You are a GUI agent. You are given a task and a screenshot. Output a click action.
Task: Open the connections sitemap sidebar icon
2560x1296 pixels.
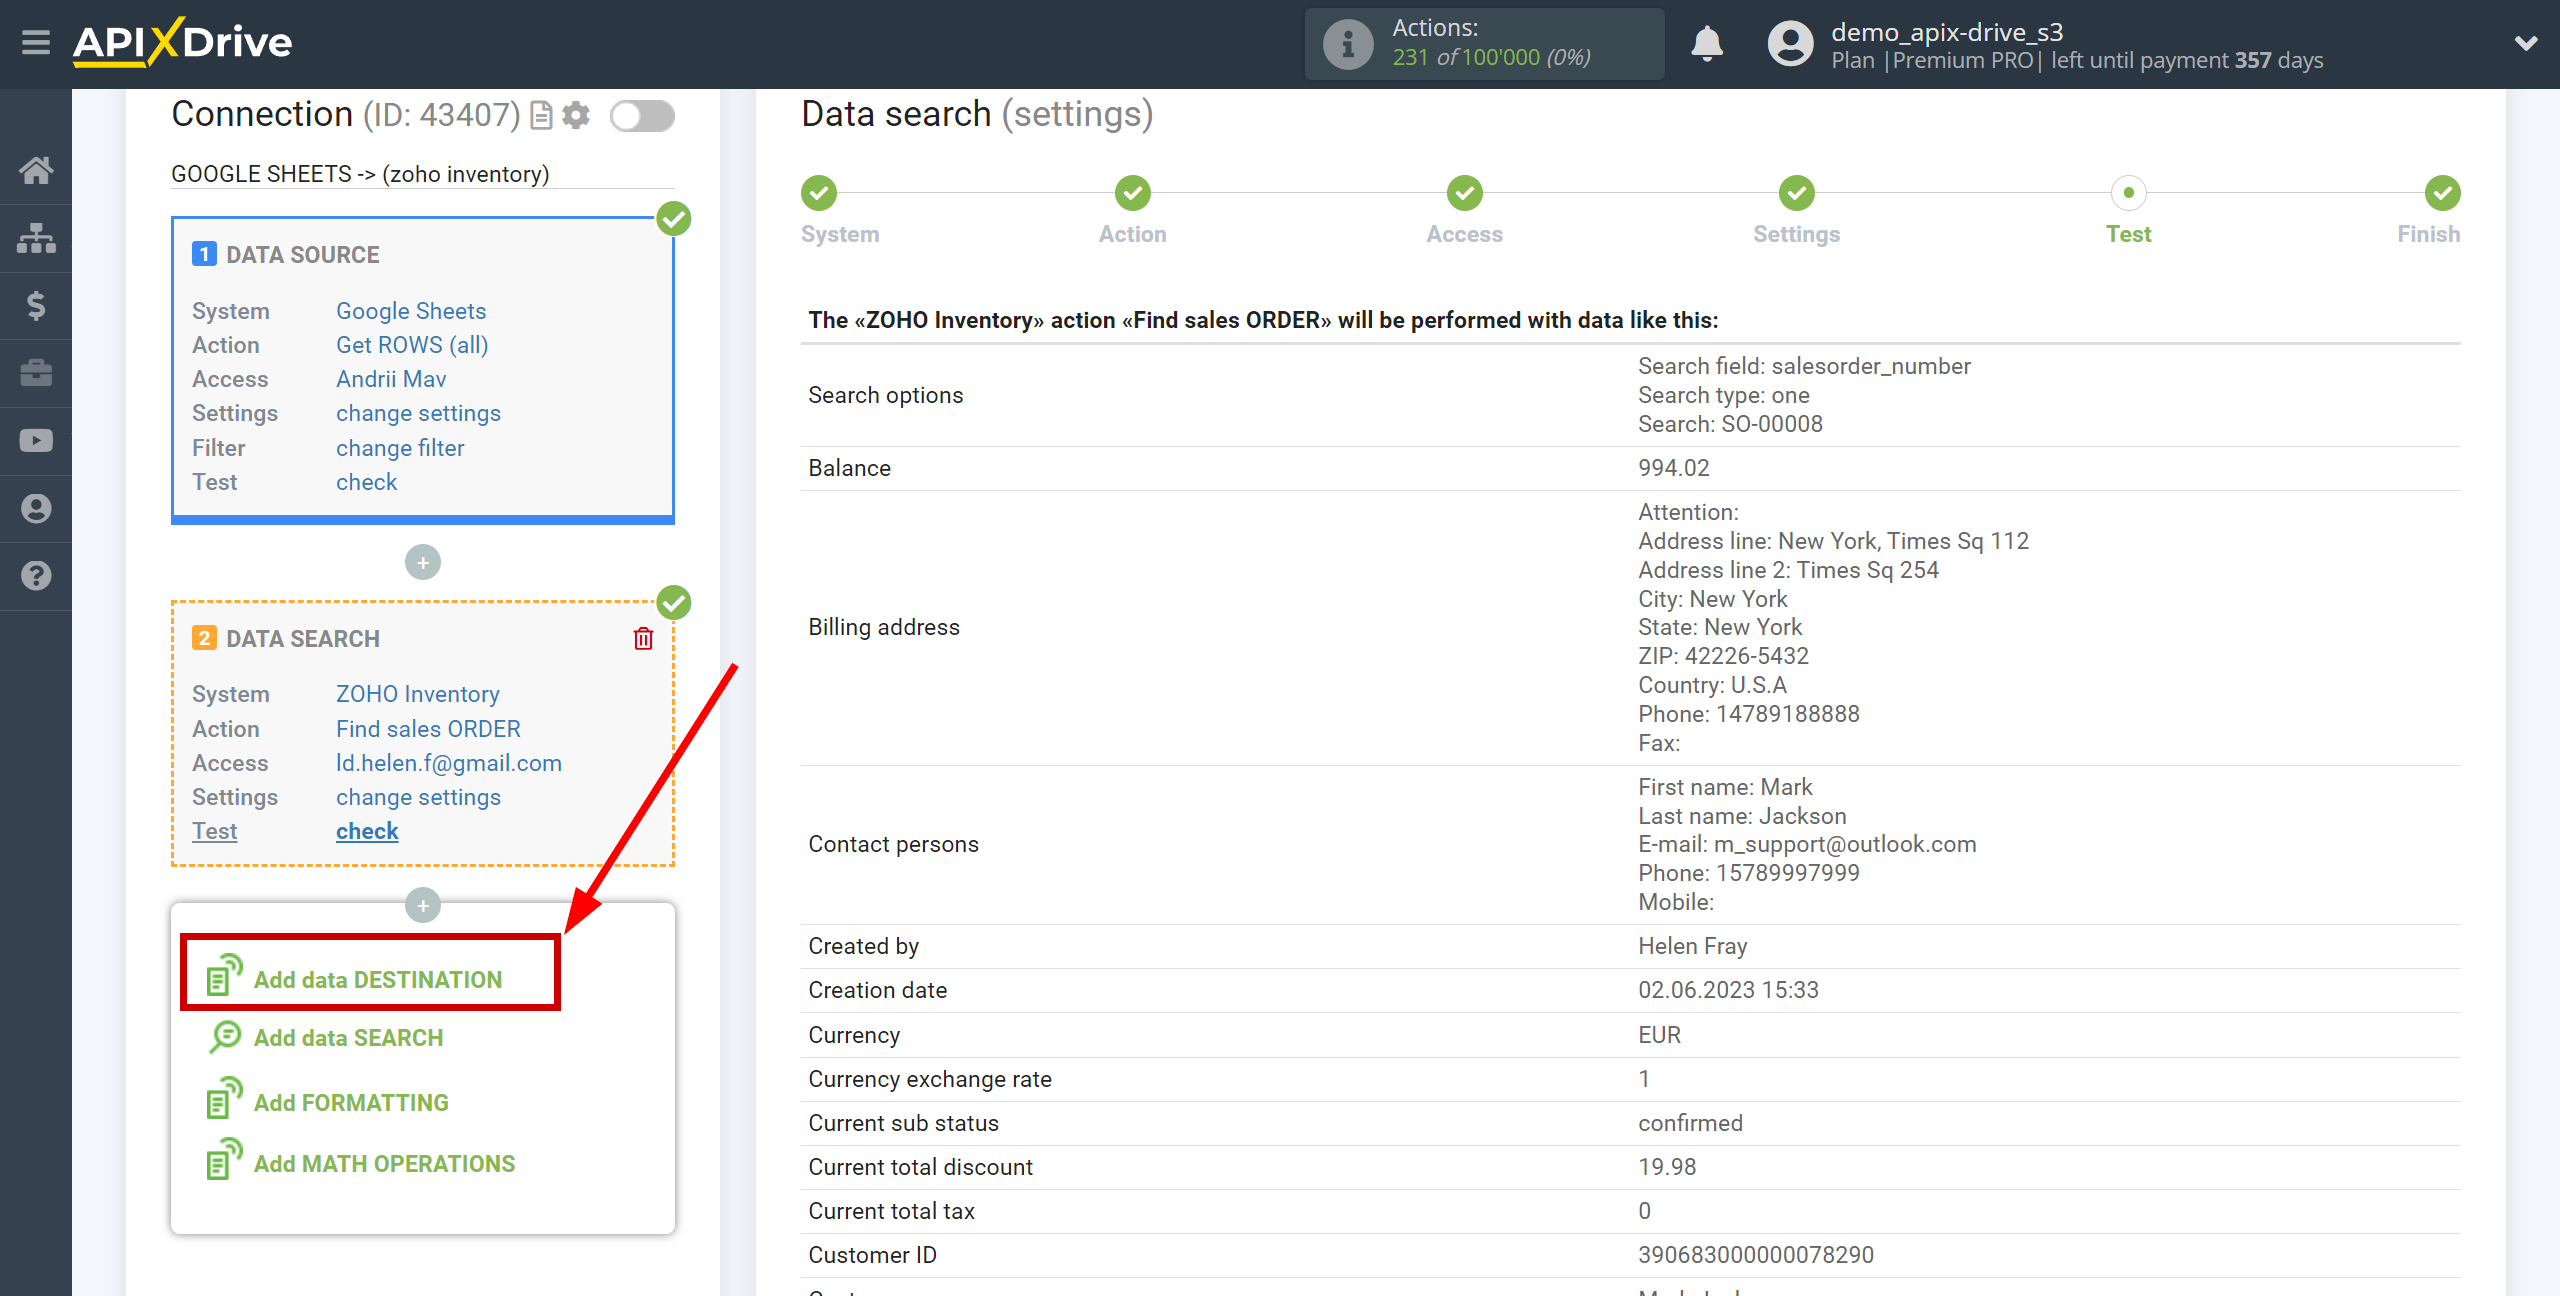click(36, 238)
